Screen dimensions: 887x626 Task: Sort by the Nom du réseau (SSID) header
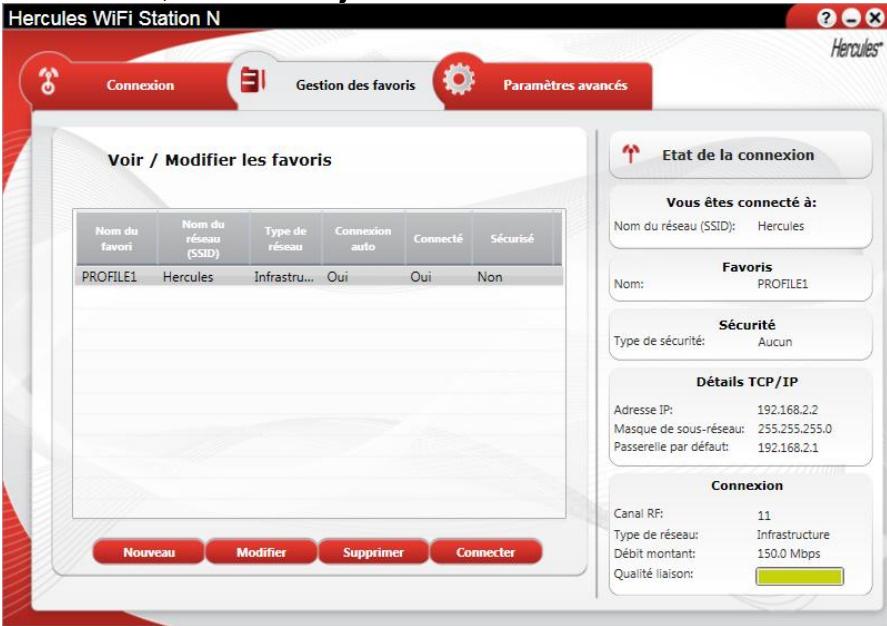pos(203,239)
